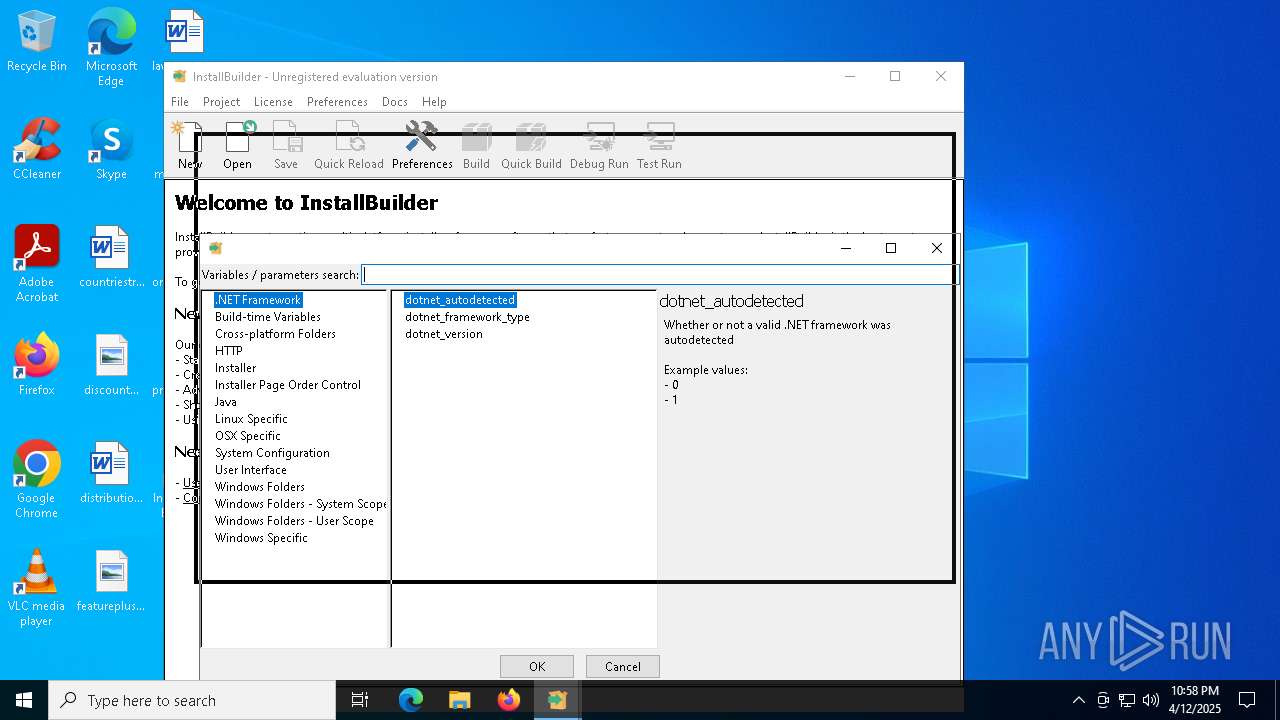Select the System Configuration category

pyautogui.click(x=272, y=453)
